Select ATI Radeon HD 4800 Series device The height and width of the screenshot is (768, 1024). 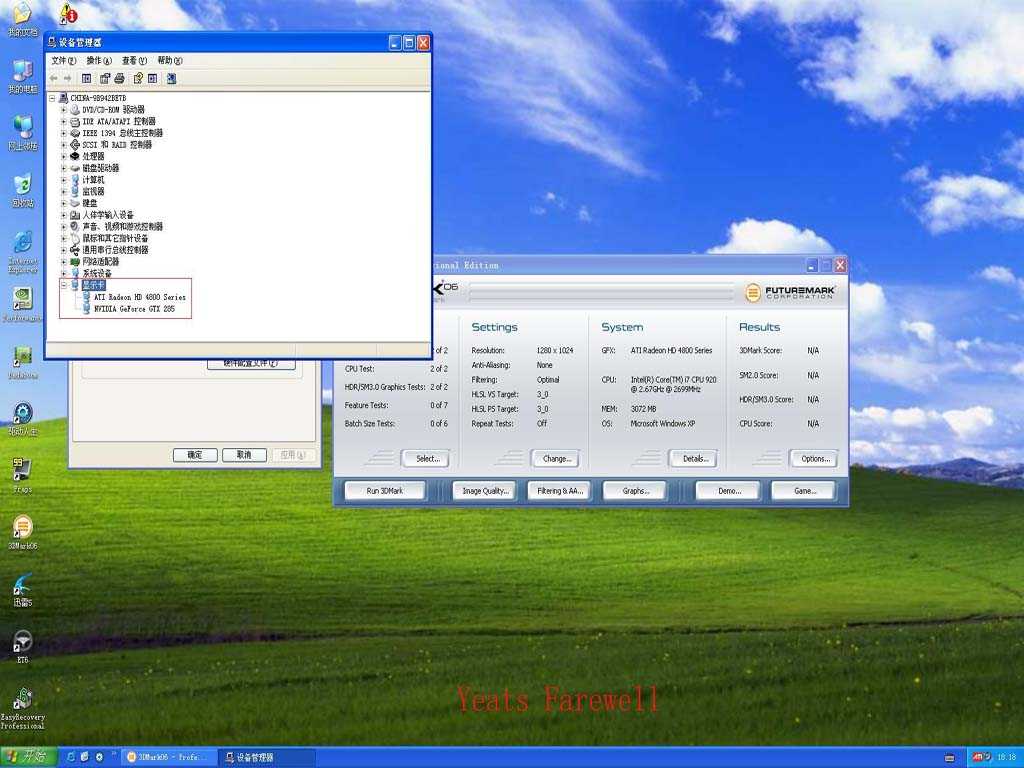pos(139,297)
